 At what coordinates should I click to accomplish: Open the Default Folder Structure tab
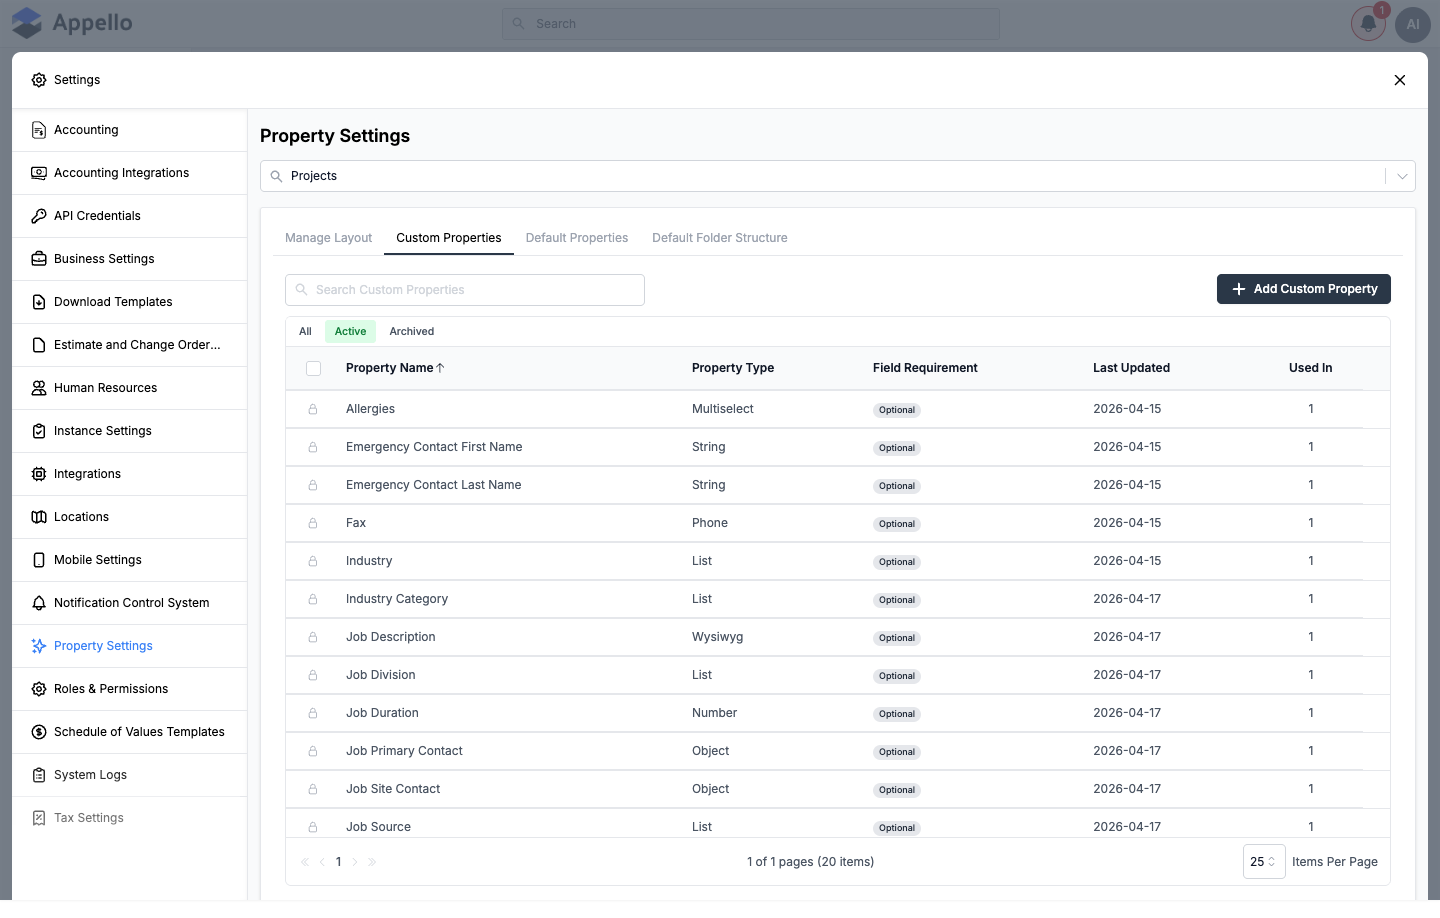(x=720, y=238)
